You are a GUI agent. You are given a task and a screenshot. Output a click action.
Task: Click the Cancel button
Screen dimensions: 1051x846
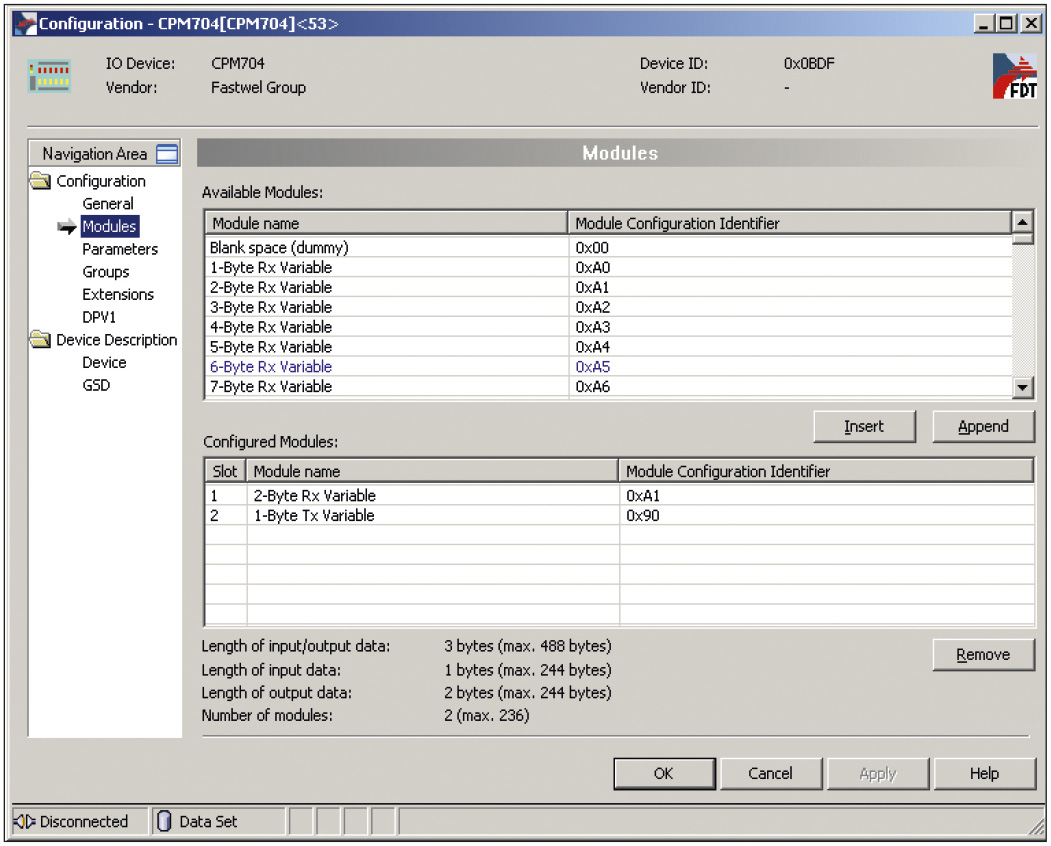[770, 774]
